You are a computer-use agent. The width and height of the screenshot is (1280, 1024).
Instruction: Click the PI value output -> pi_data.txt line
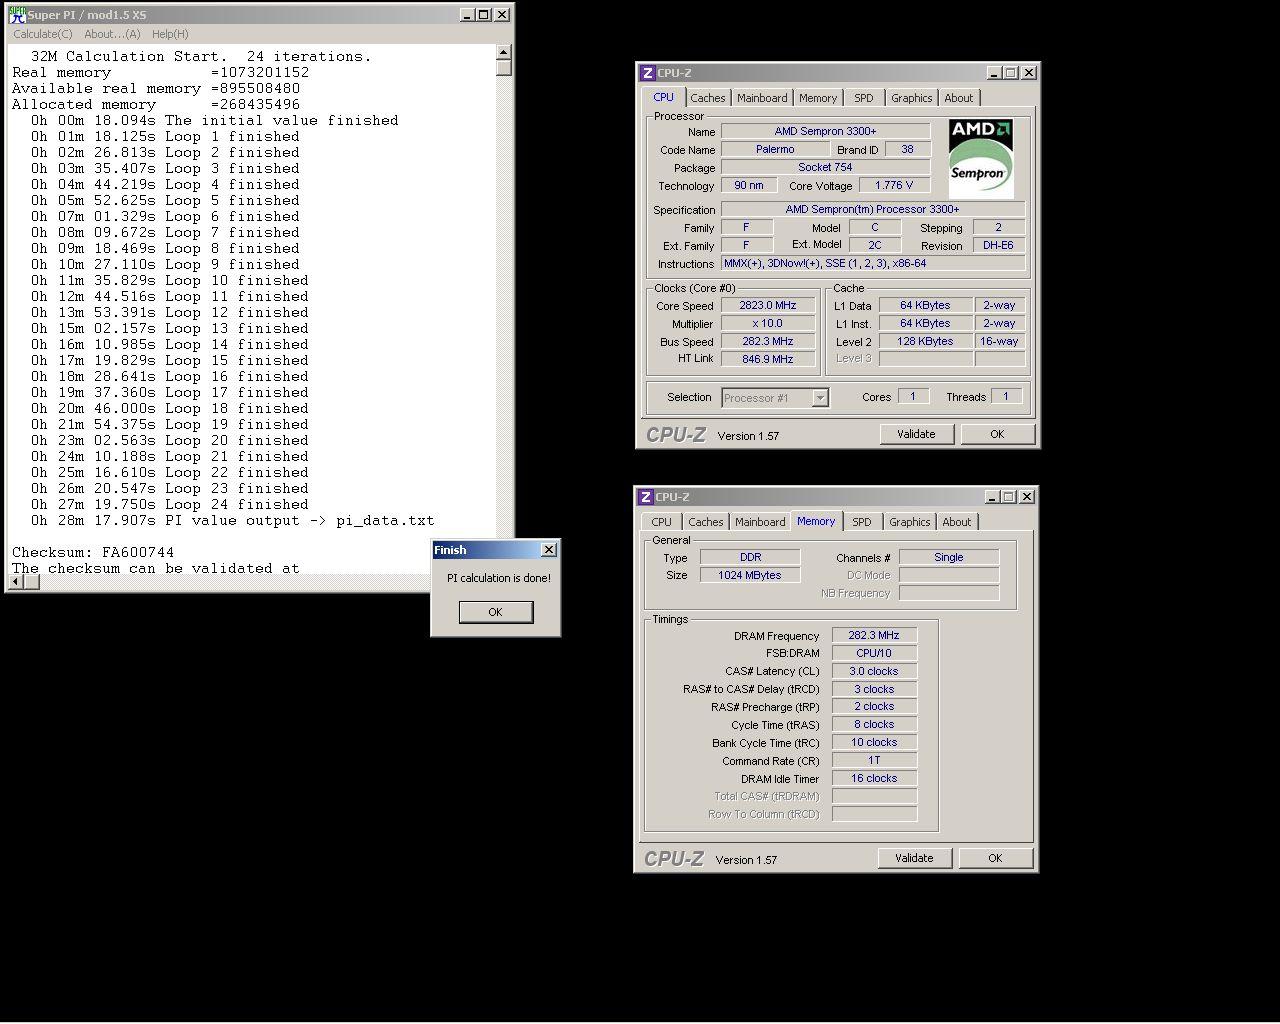233,520
